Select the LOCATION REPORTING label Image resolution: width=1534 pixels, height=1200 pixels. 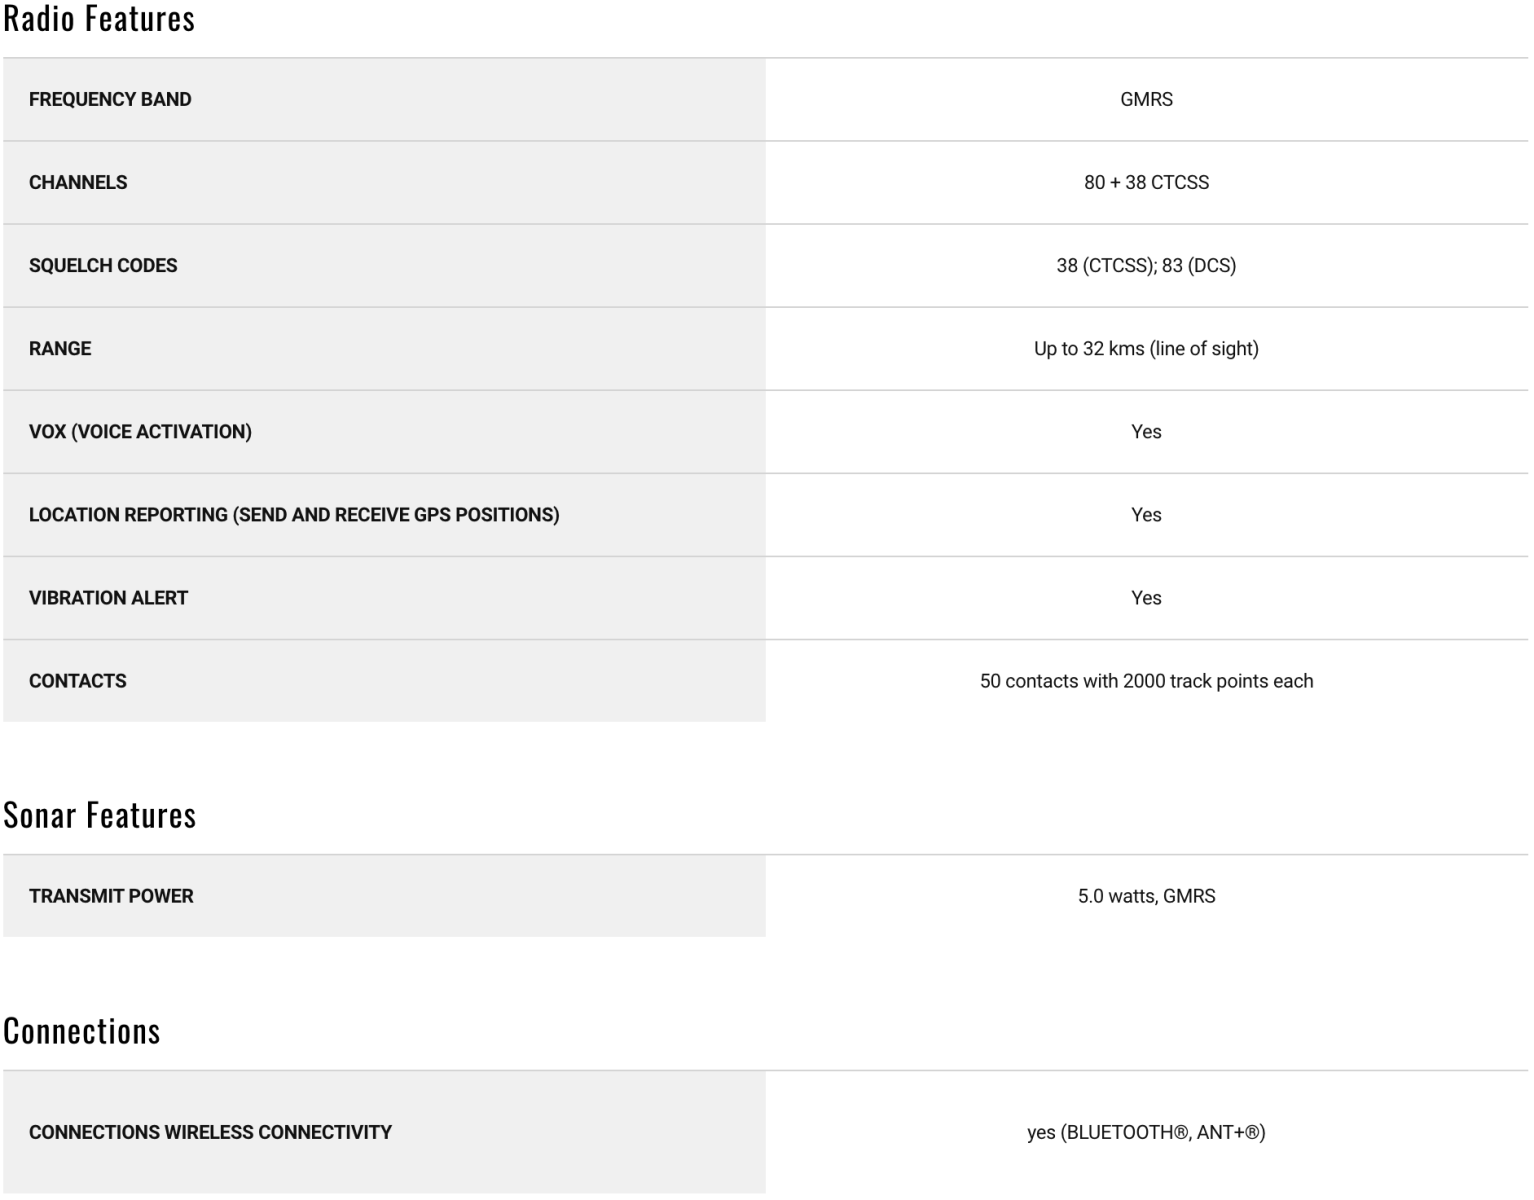tap(294, 514)
